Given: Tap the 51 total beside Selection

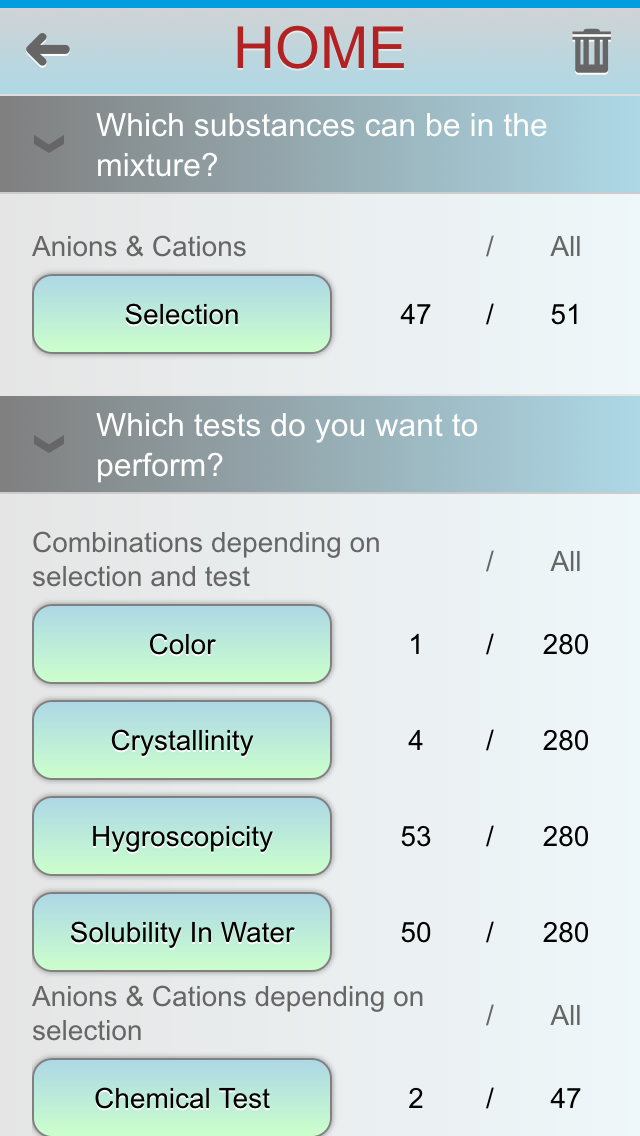Looking at the screenshot, I should (x=565, y=315).
